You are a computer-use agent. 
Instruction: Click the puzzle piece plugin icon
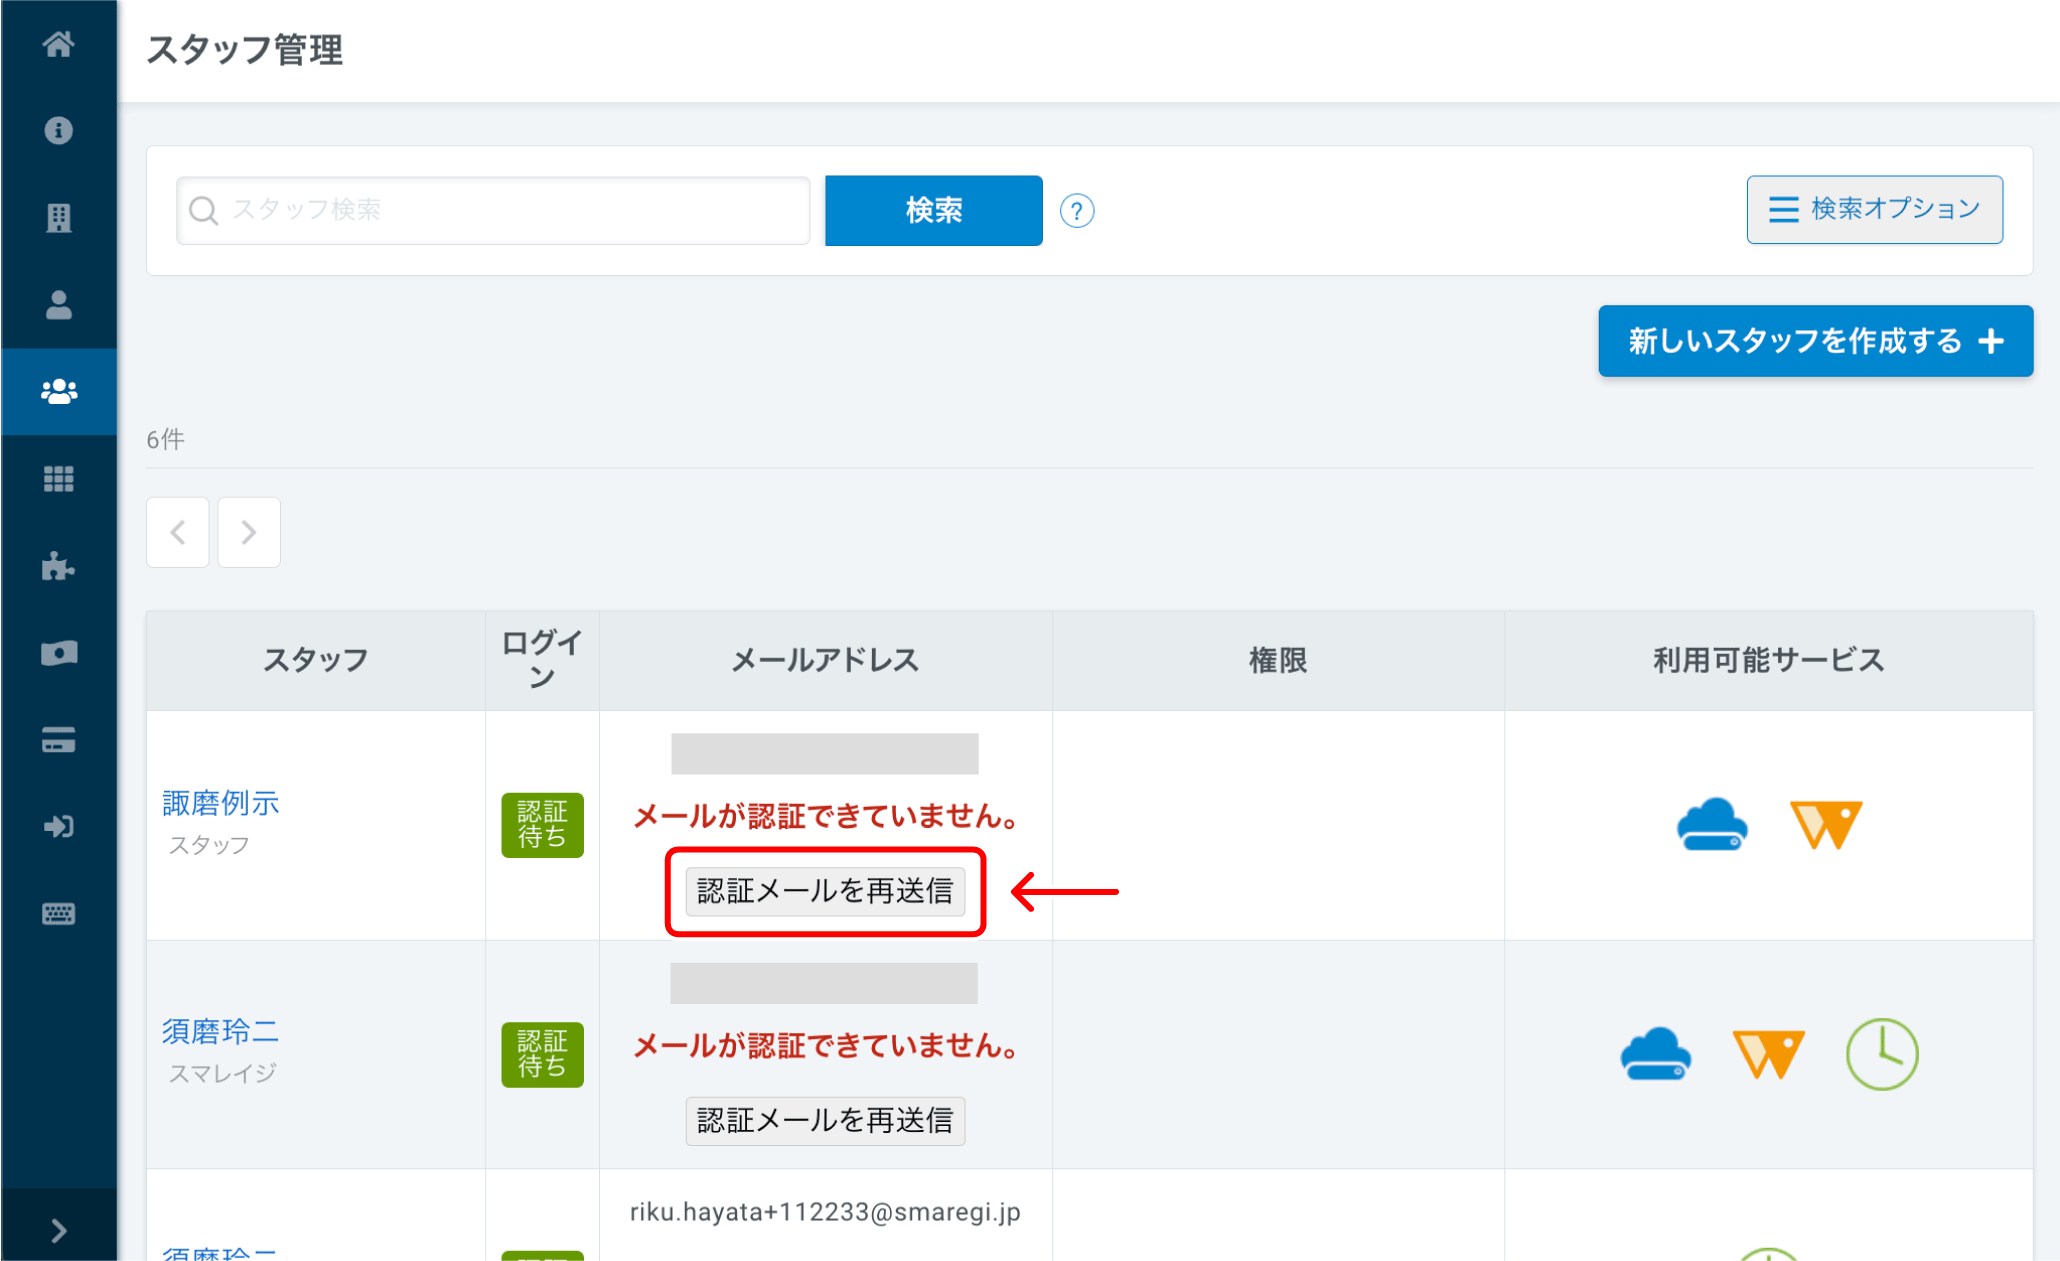click(x=58, y=566)
